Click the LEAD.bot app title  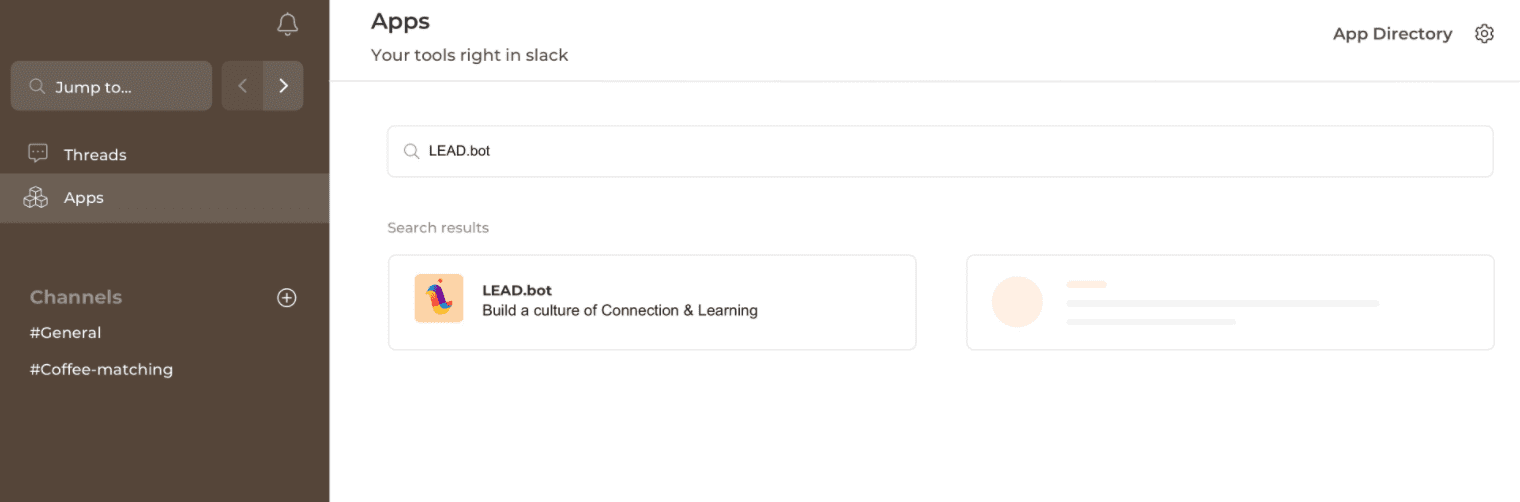(x=517, y=291)
